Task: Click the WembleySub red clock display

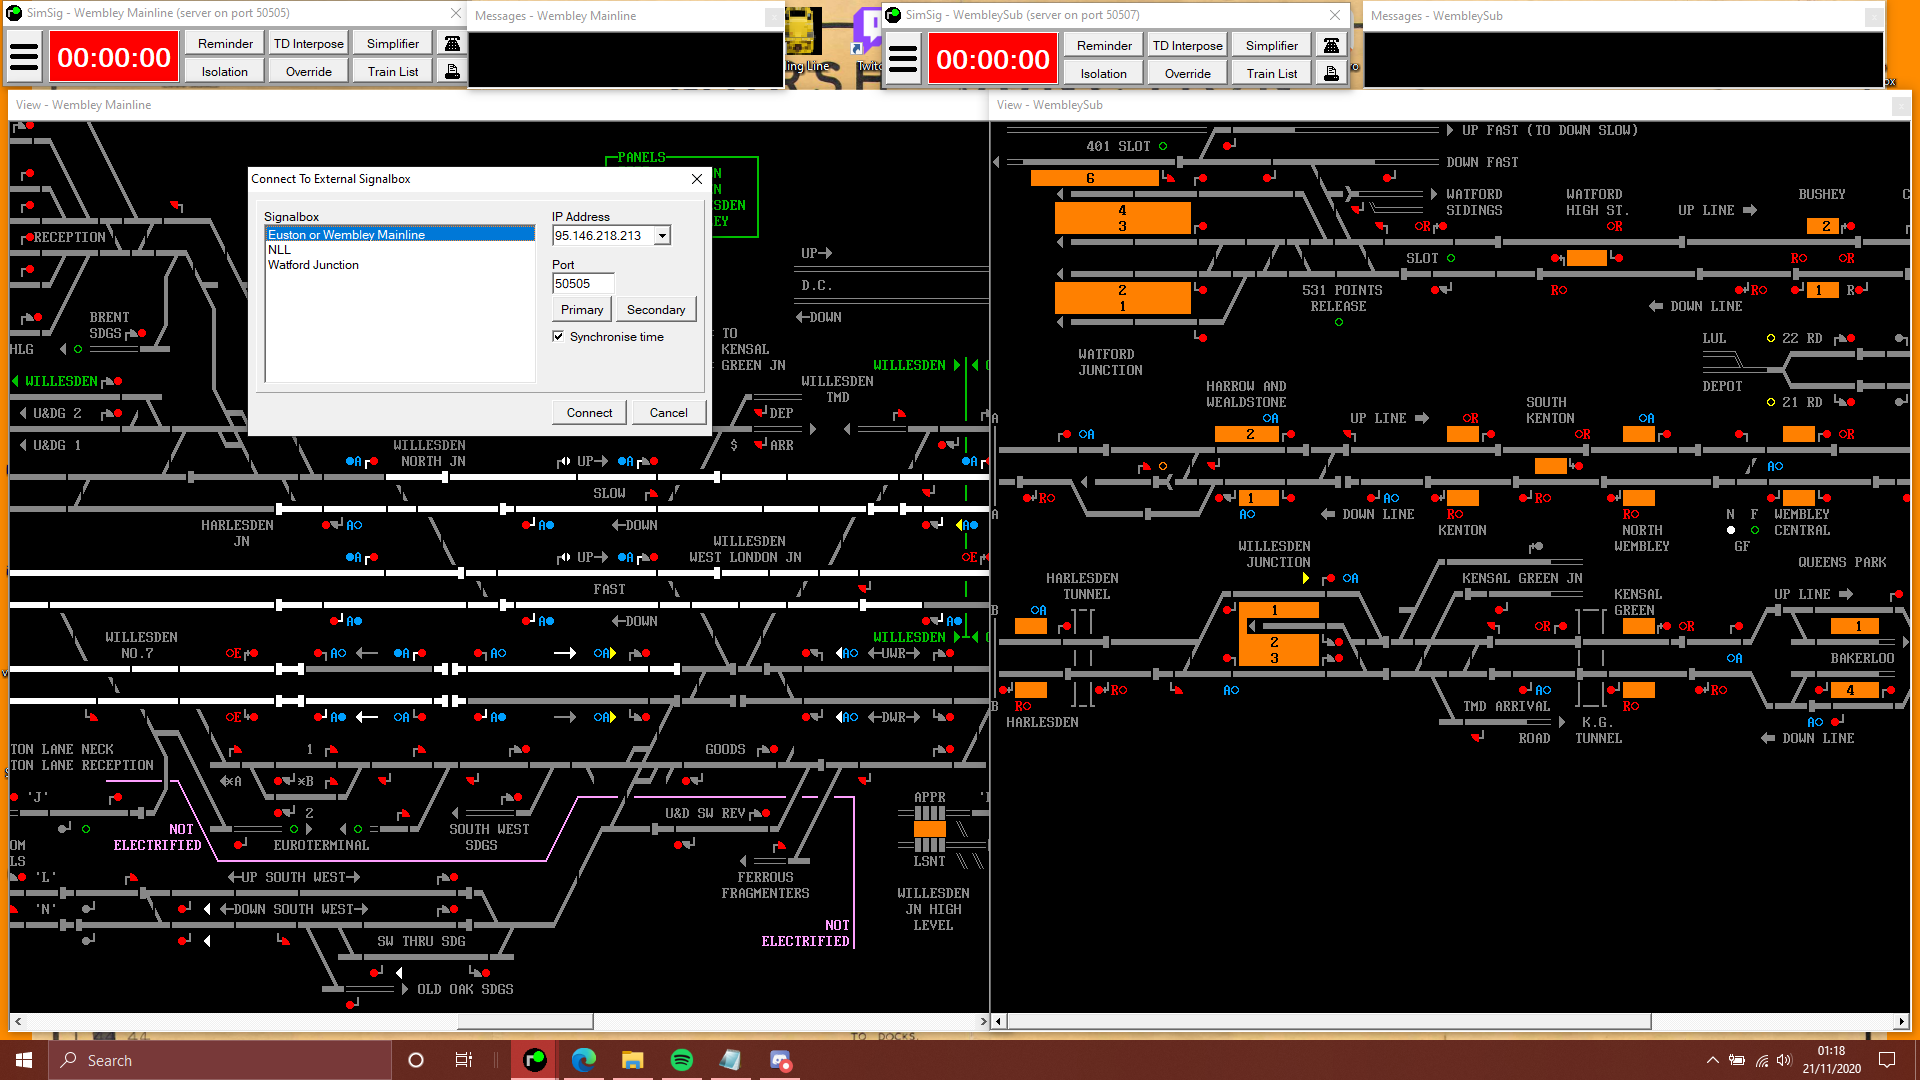Action: point(993,59)
